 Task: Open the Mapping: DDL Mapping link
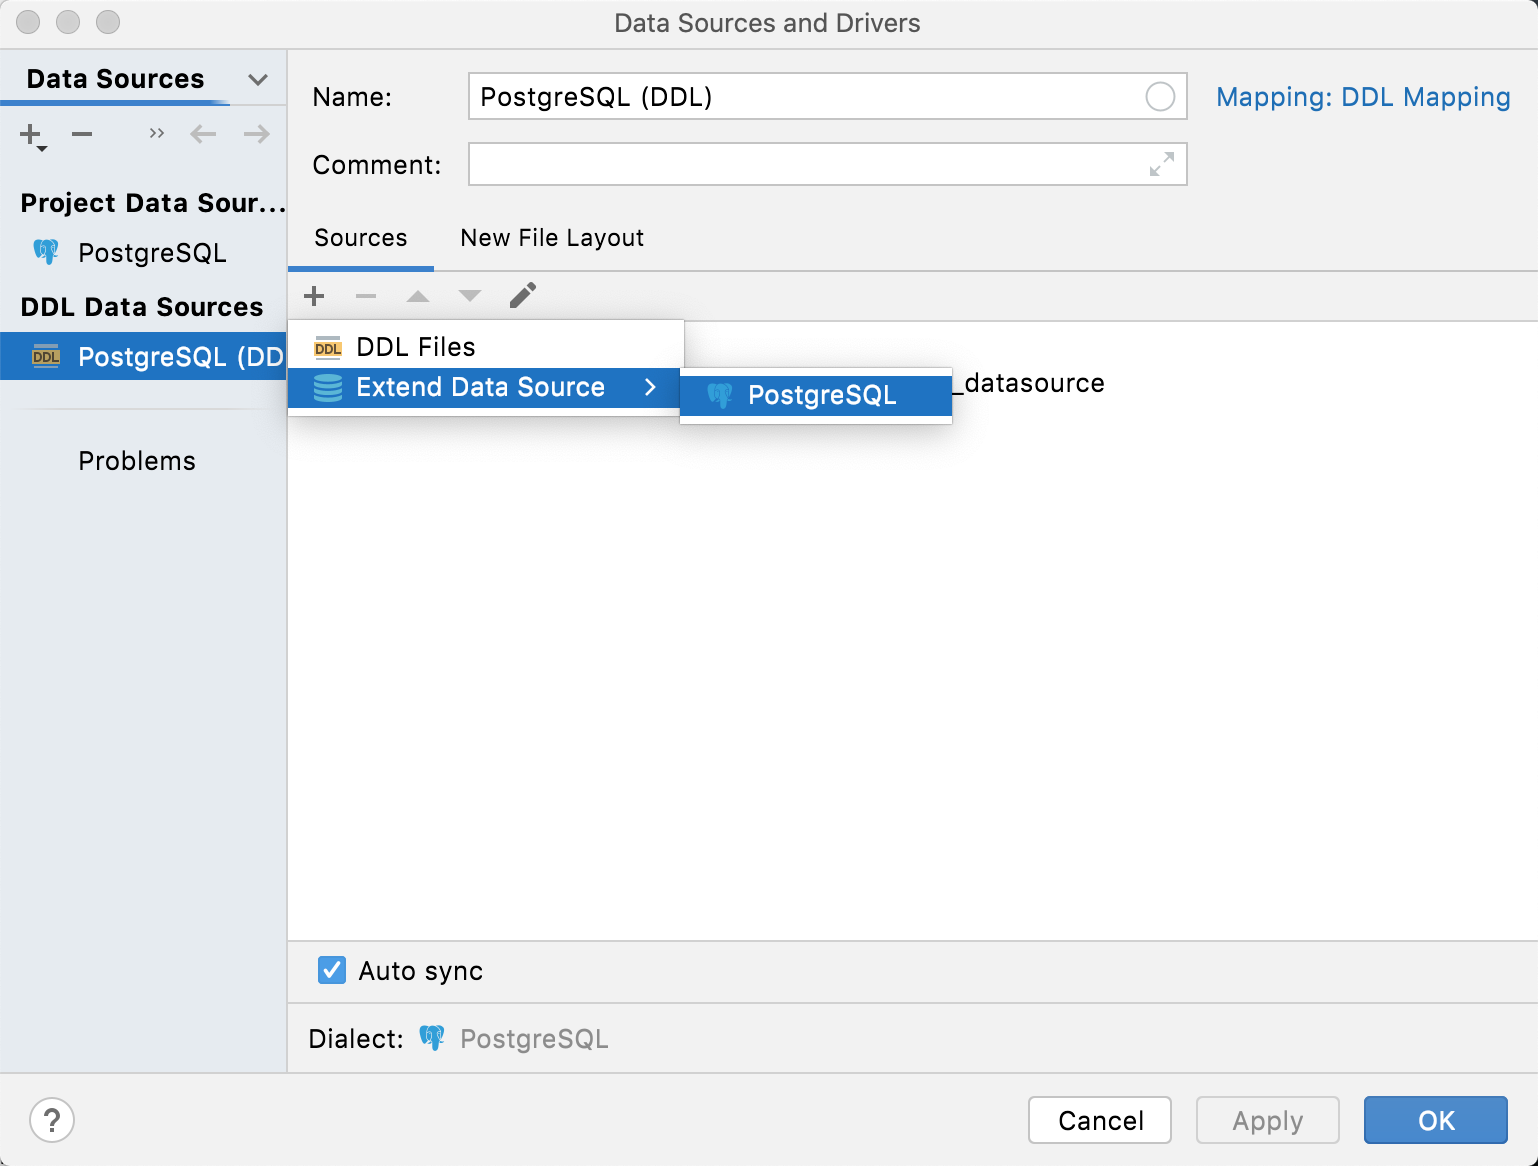coord(1363,97)
